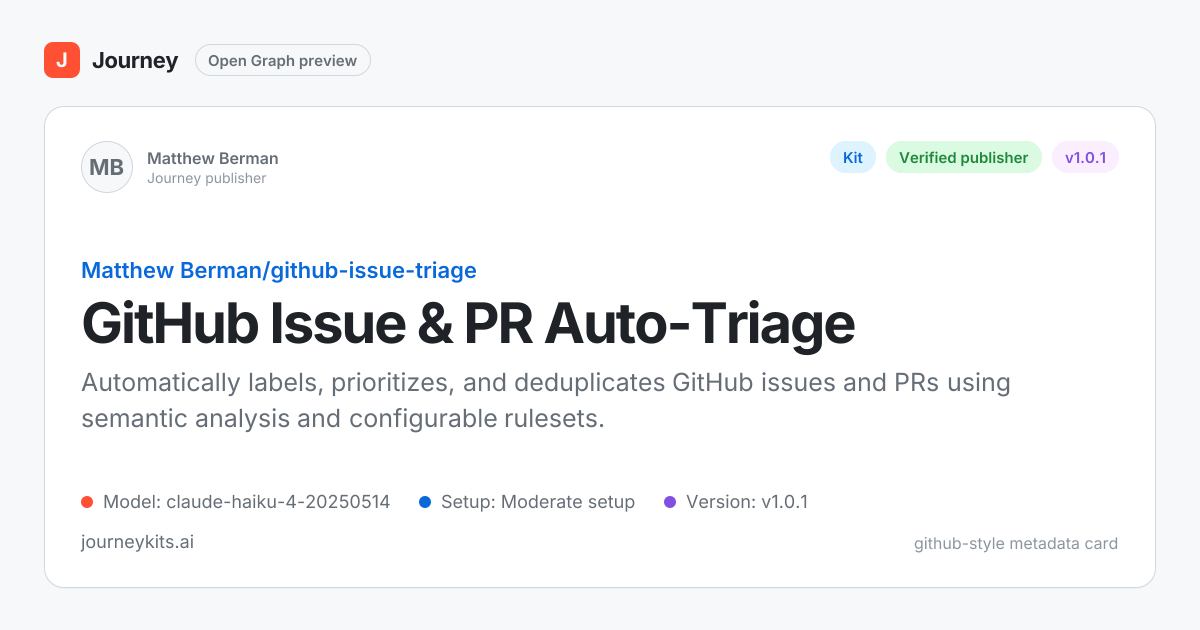Click the github-style metadata card caption
Screen dimensions: 1200x630
coord(1016,544)
